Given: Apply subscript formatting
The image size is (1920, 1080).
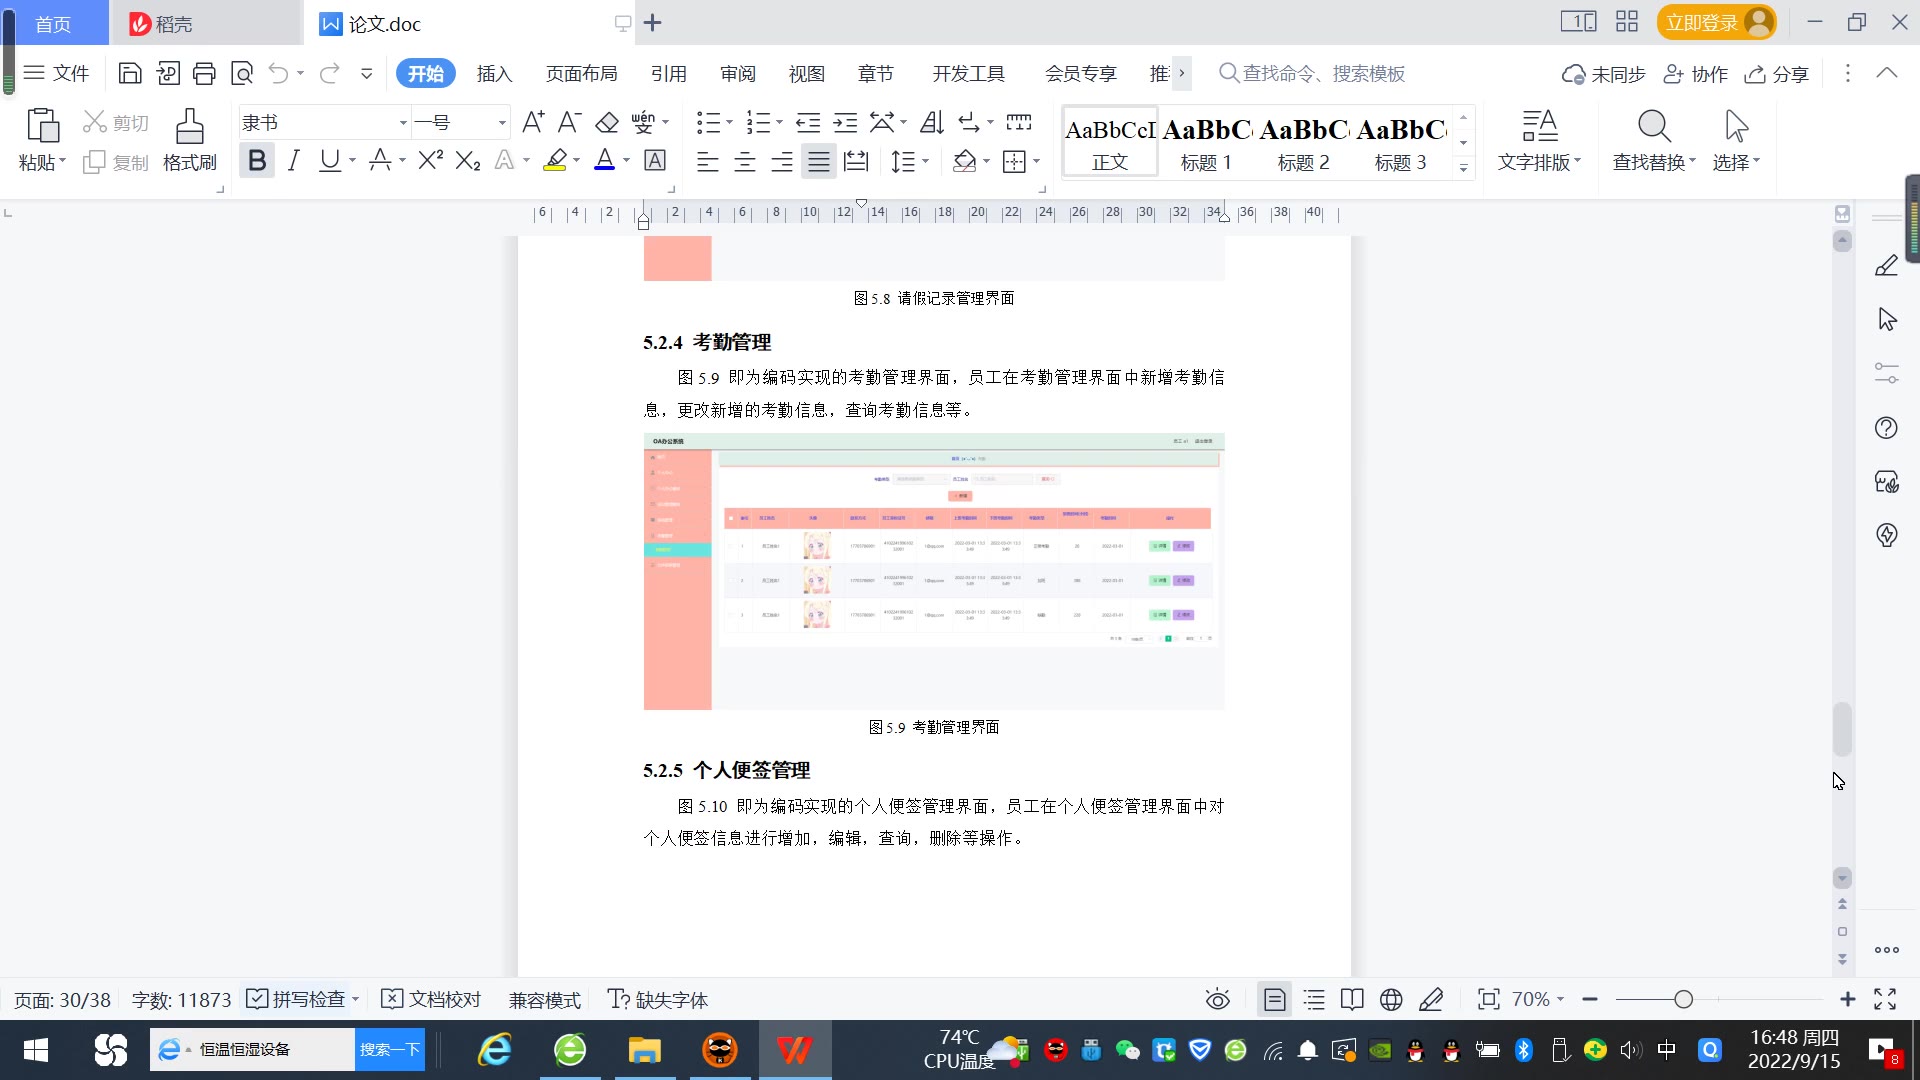Looking at the screenshot, I should 467,160.
